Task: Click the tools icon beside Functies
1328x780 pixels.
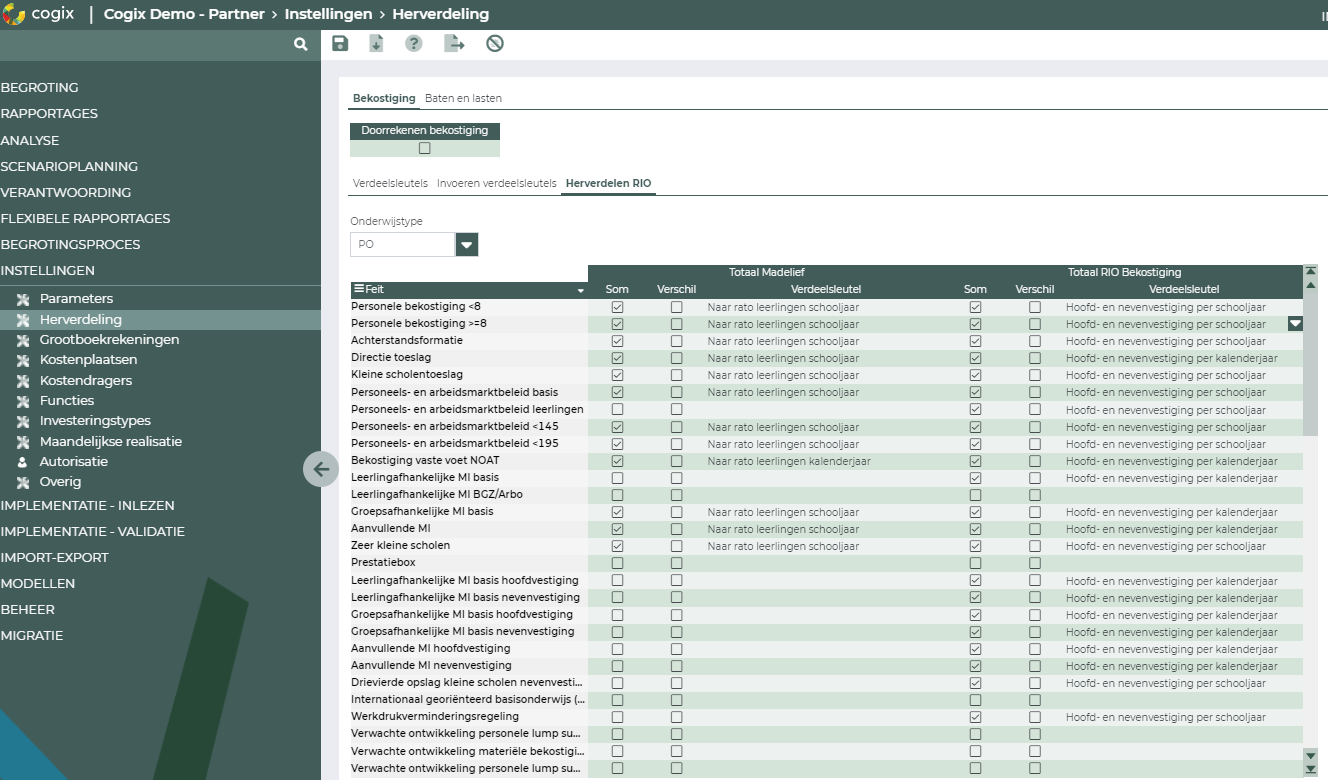Action: click(x=23, y=401)
